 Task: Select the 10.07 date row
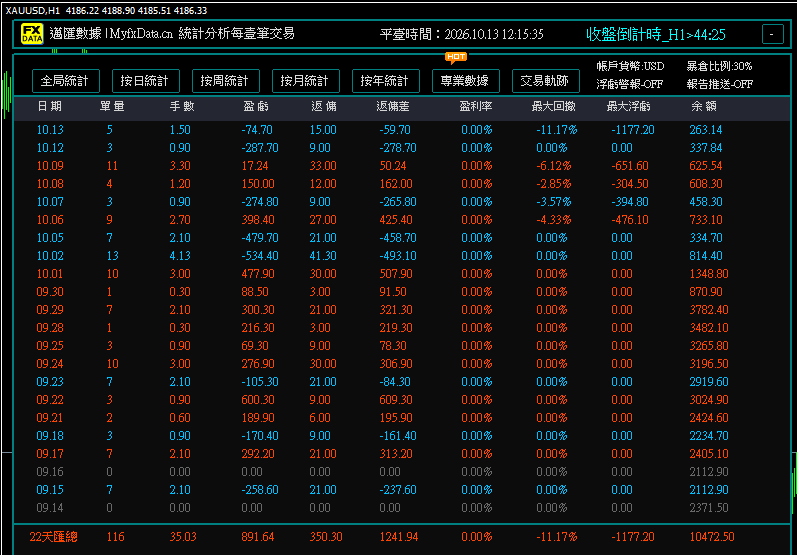tap(402, 202)
